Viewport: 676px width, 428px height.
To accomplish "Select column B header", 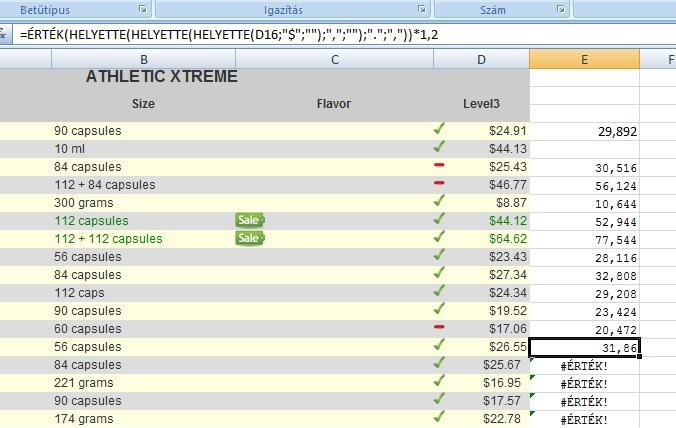I will click(144, 59).
